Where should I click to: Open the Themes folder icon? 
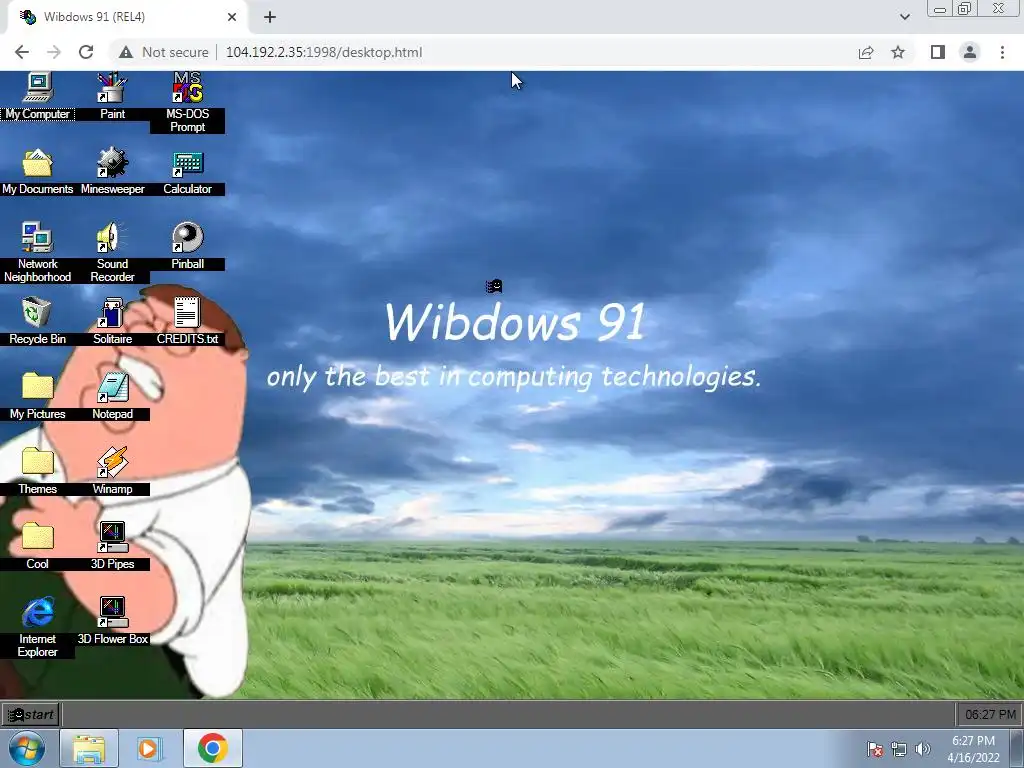(37, 471)
